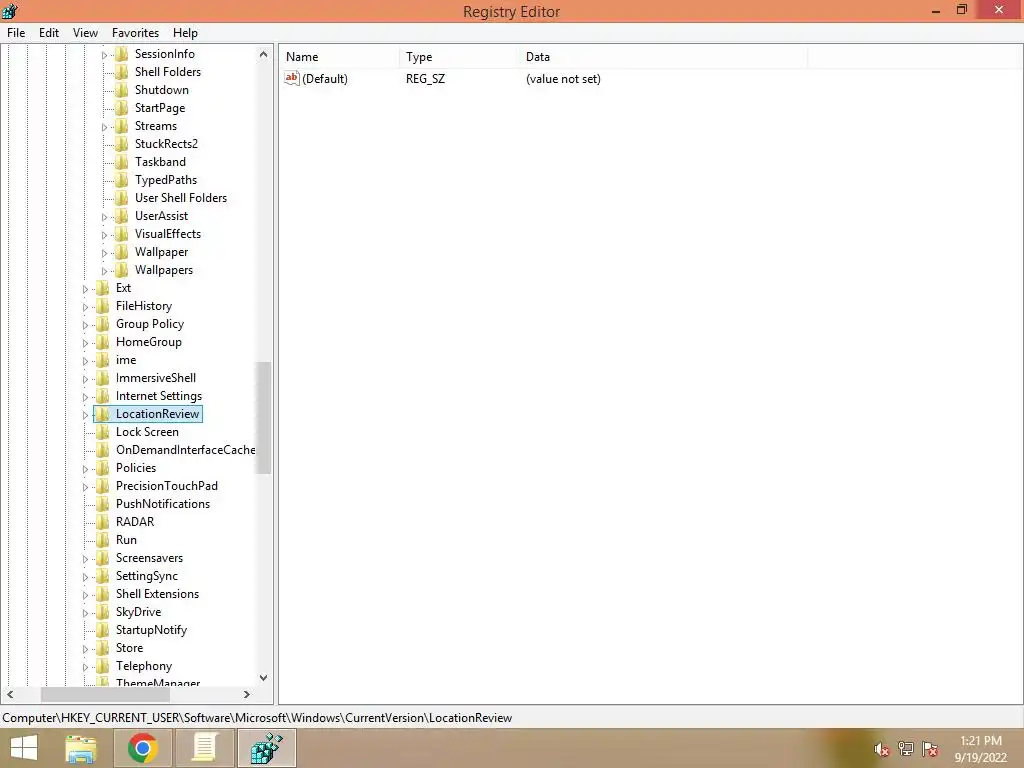Open the Edit menu
Screen dimensions: 1024x768
(x=49, y=33)
